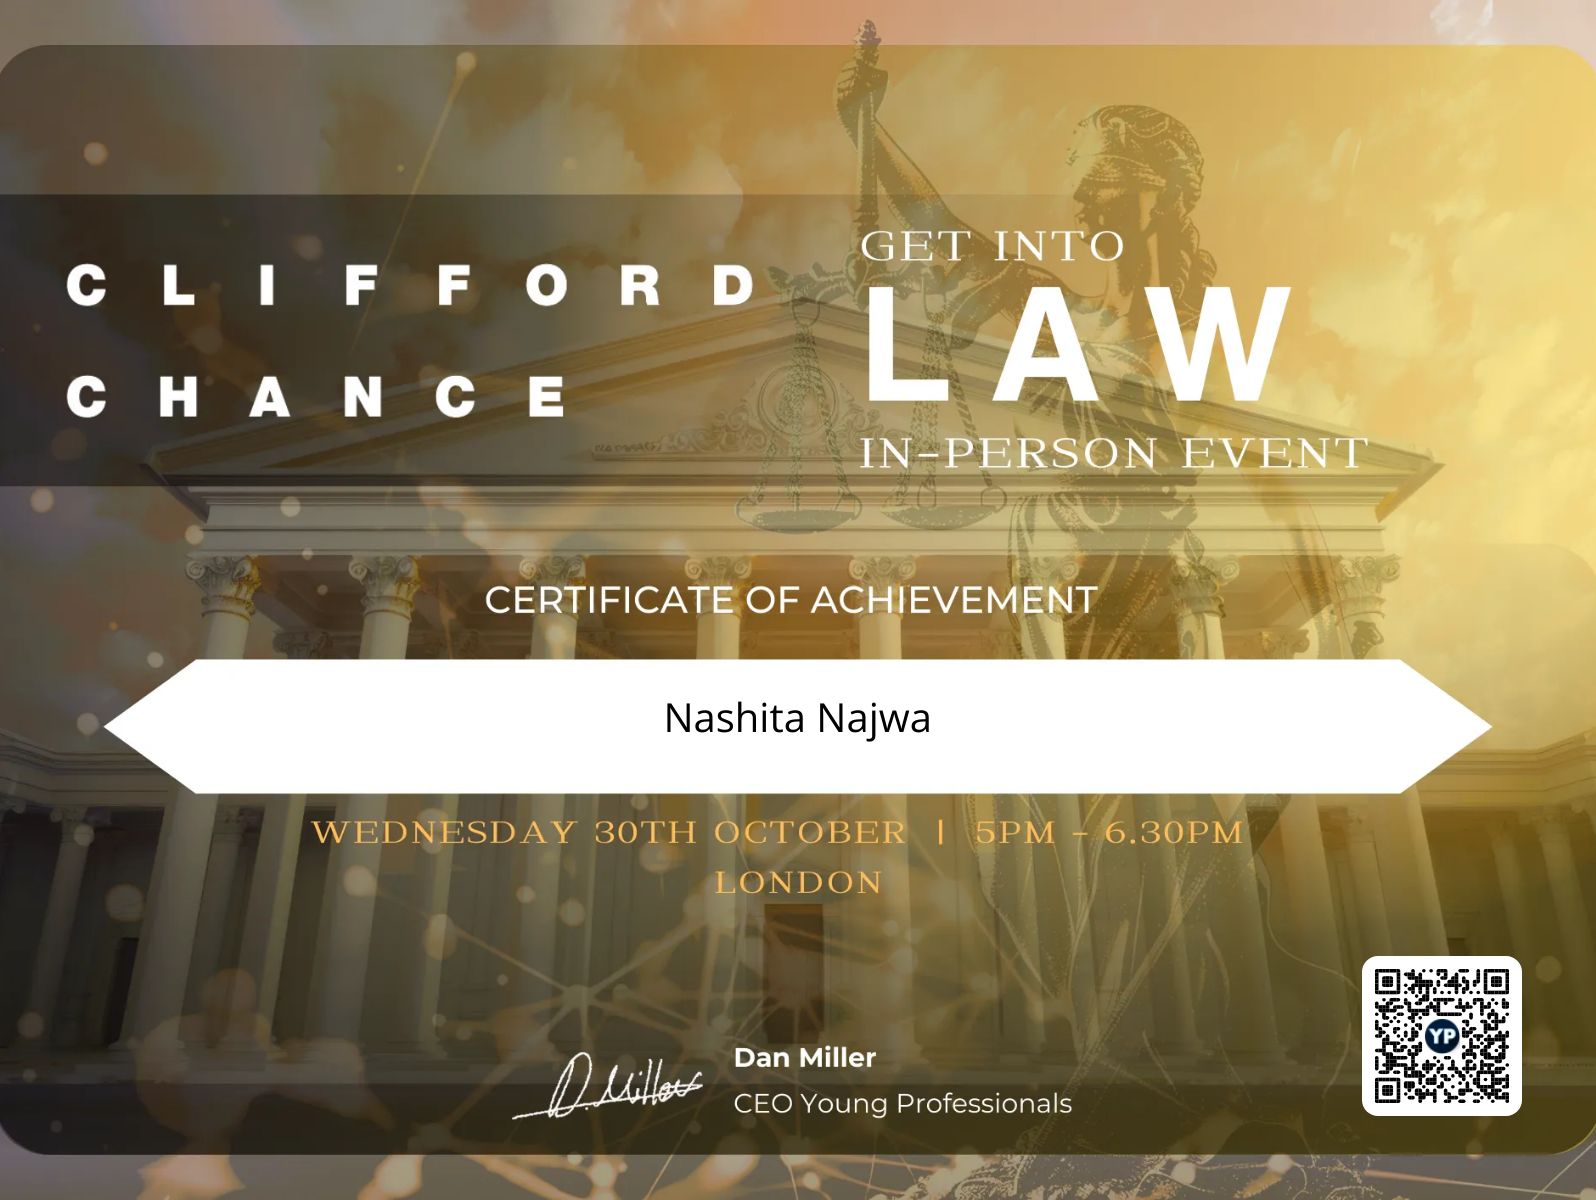Click the large "LAW" title
This screenshot has height=1200, width=1596.
click(1077, 344)
